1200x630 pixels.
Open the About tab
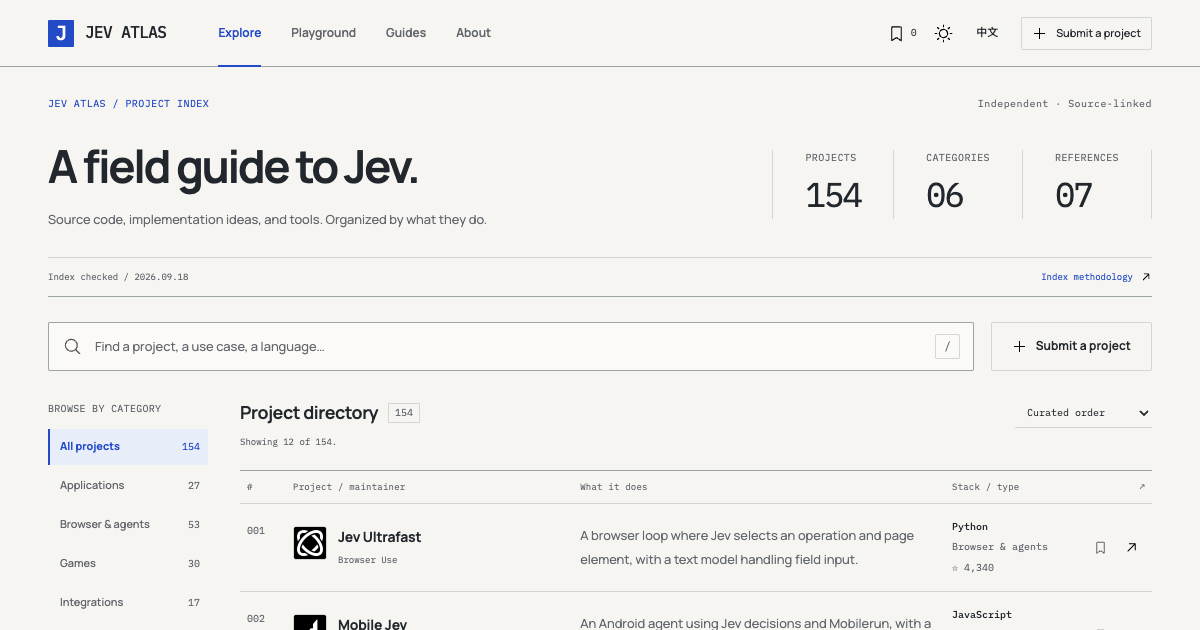coord(473,33)
